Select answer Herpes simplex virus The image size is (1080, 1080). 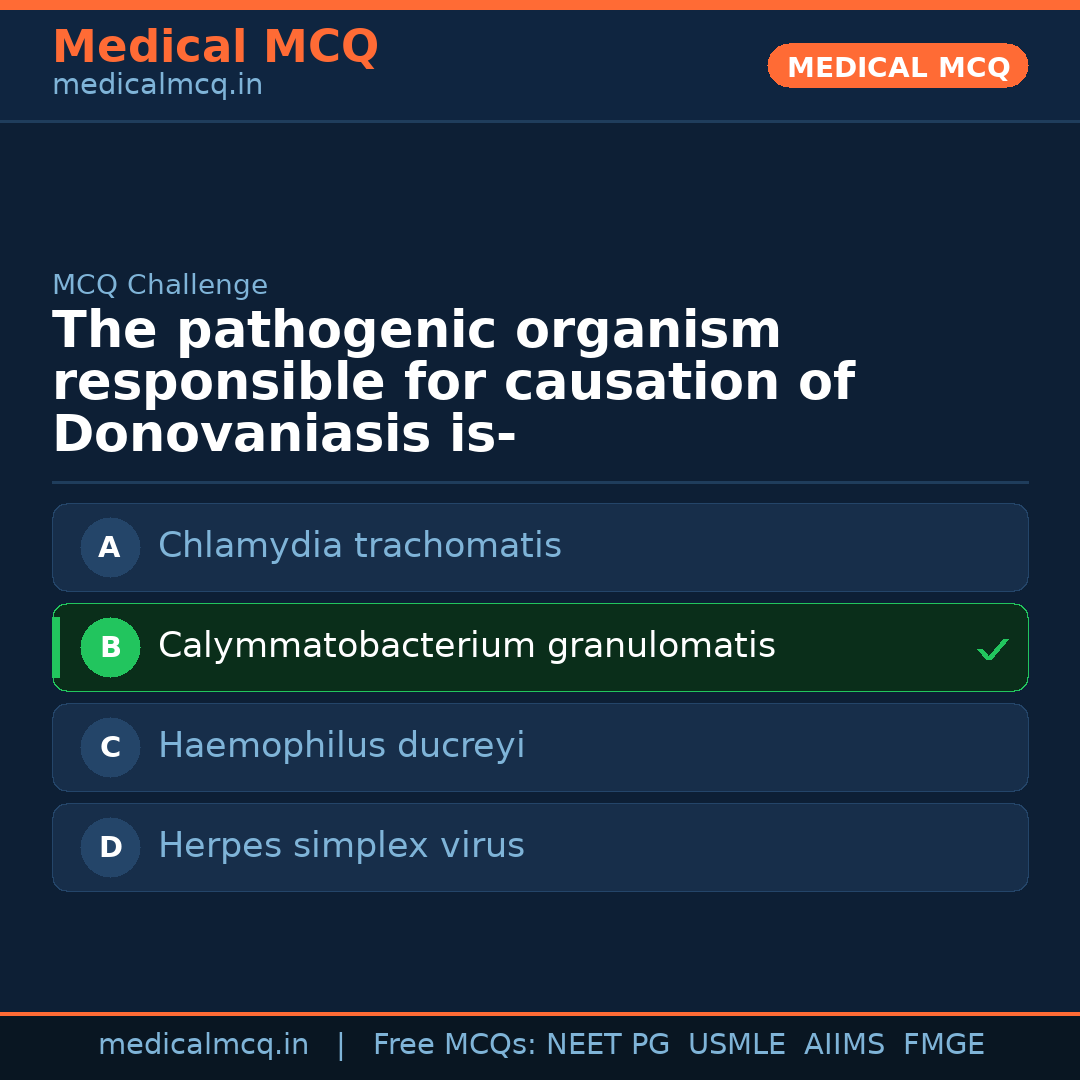tap(341, 846)
